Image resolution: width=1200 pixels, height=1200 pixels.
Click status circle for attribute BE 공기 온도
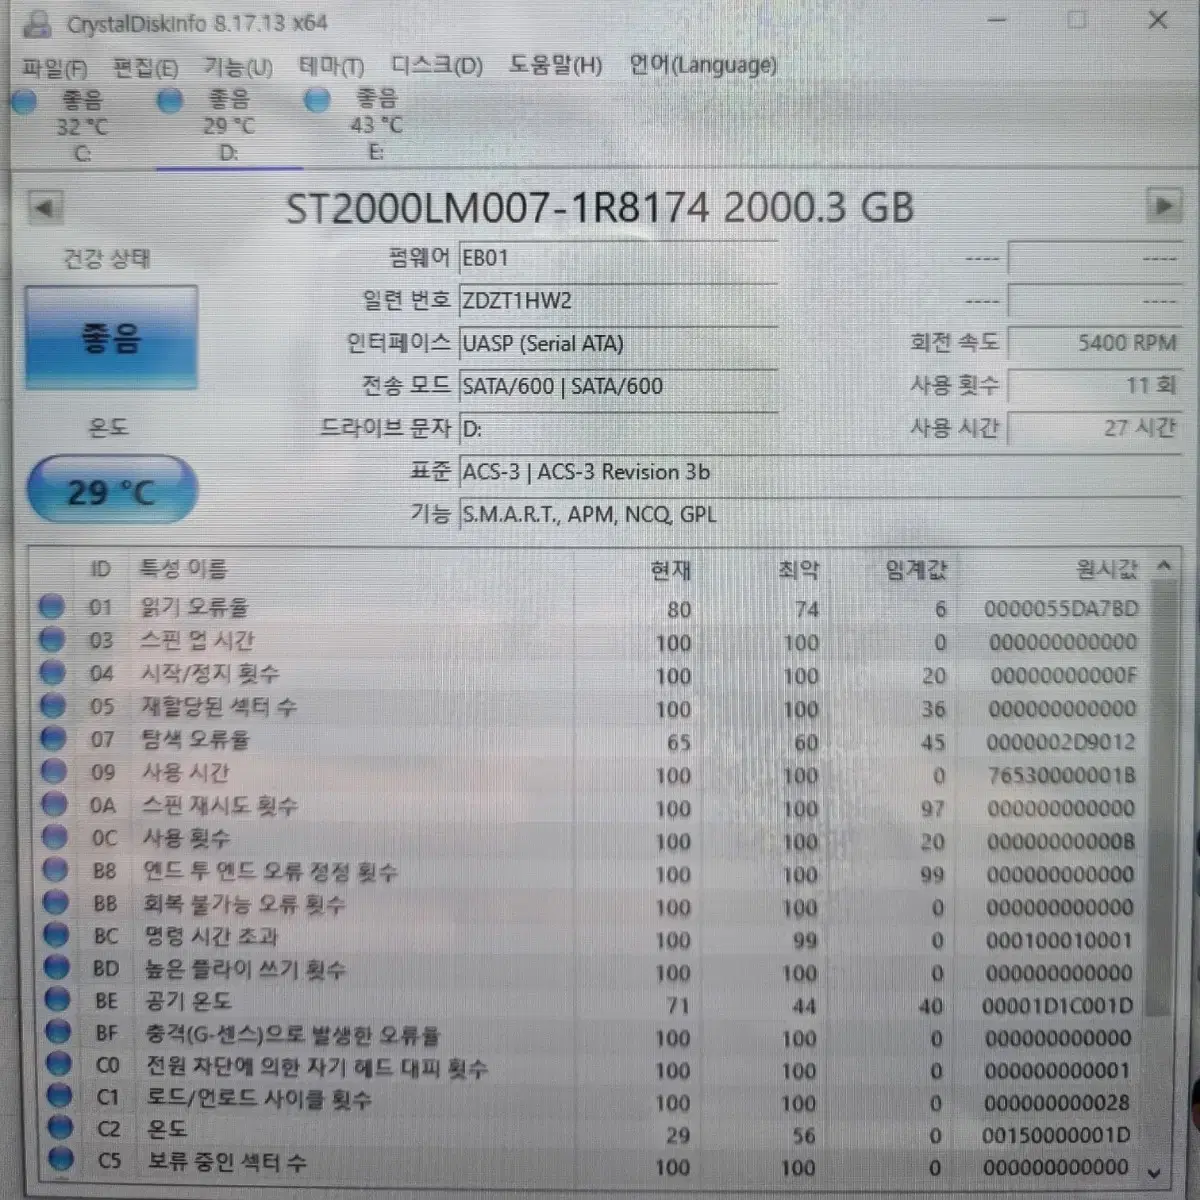tap(58, 1000)
